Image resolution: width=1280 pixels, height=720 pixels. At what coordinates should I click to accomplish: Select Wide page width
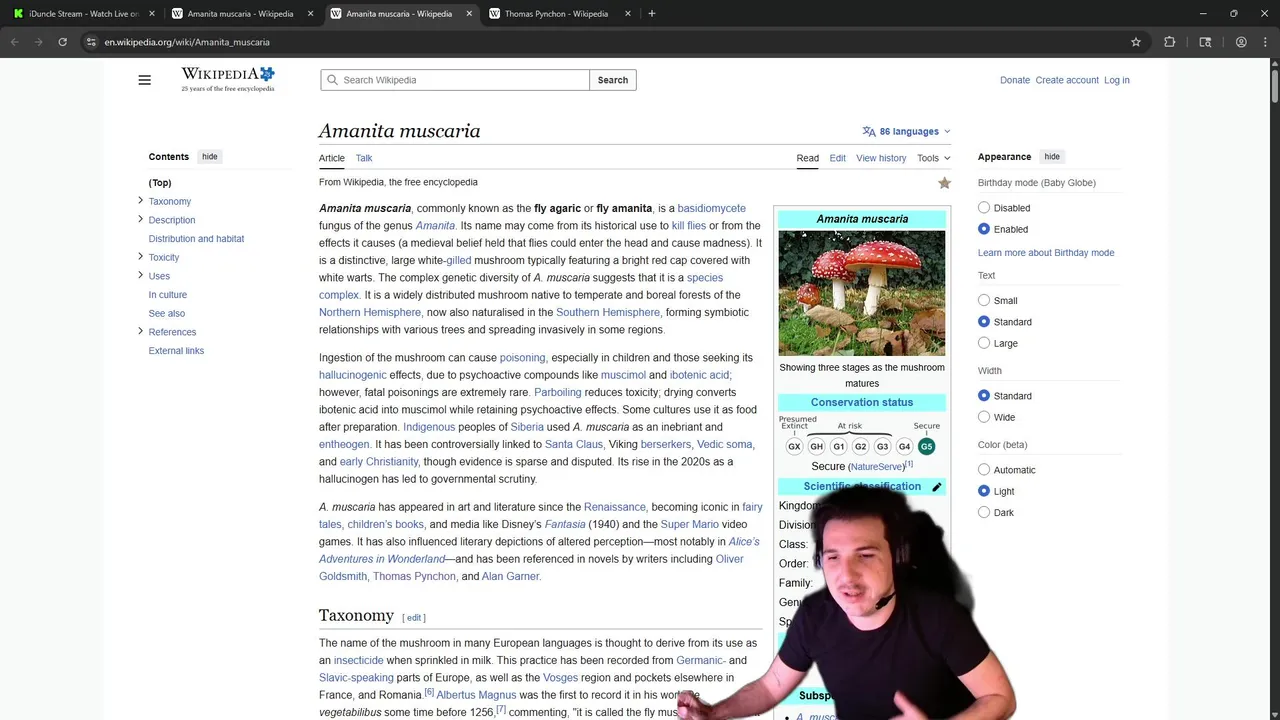984,417
